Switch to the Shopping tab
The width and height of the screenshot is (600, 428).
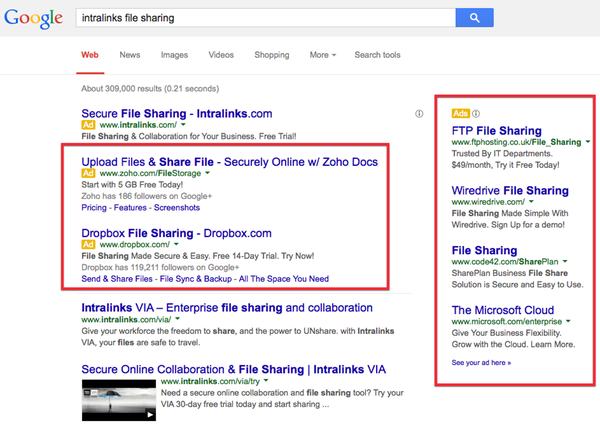tap(272, 55)
